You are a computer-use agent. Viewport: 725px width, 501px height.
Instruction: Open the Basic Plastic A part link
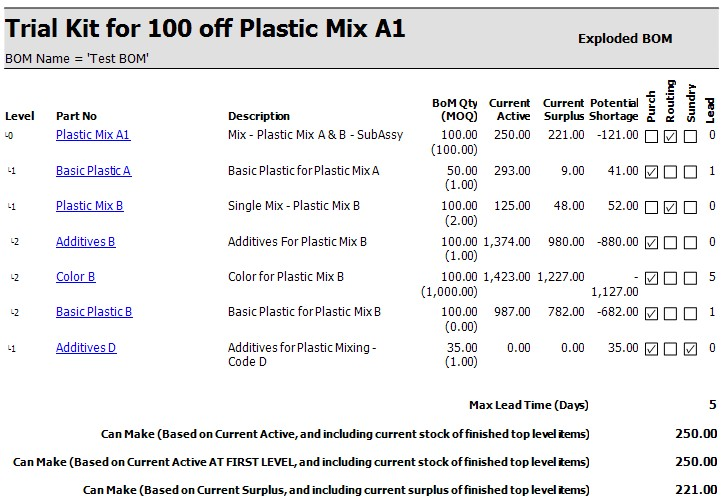tap(93, 171)
